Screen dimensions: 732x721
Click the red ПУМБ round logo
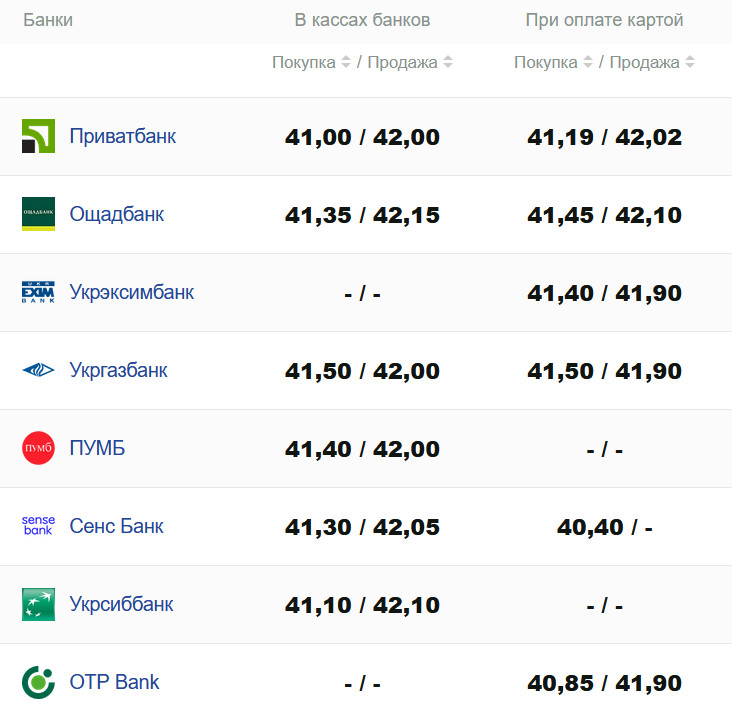point(38,448)
